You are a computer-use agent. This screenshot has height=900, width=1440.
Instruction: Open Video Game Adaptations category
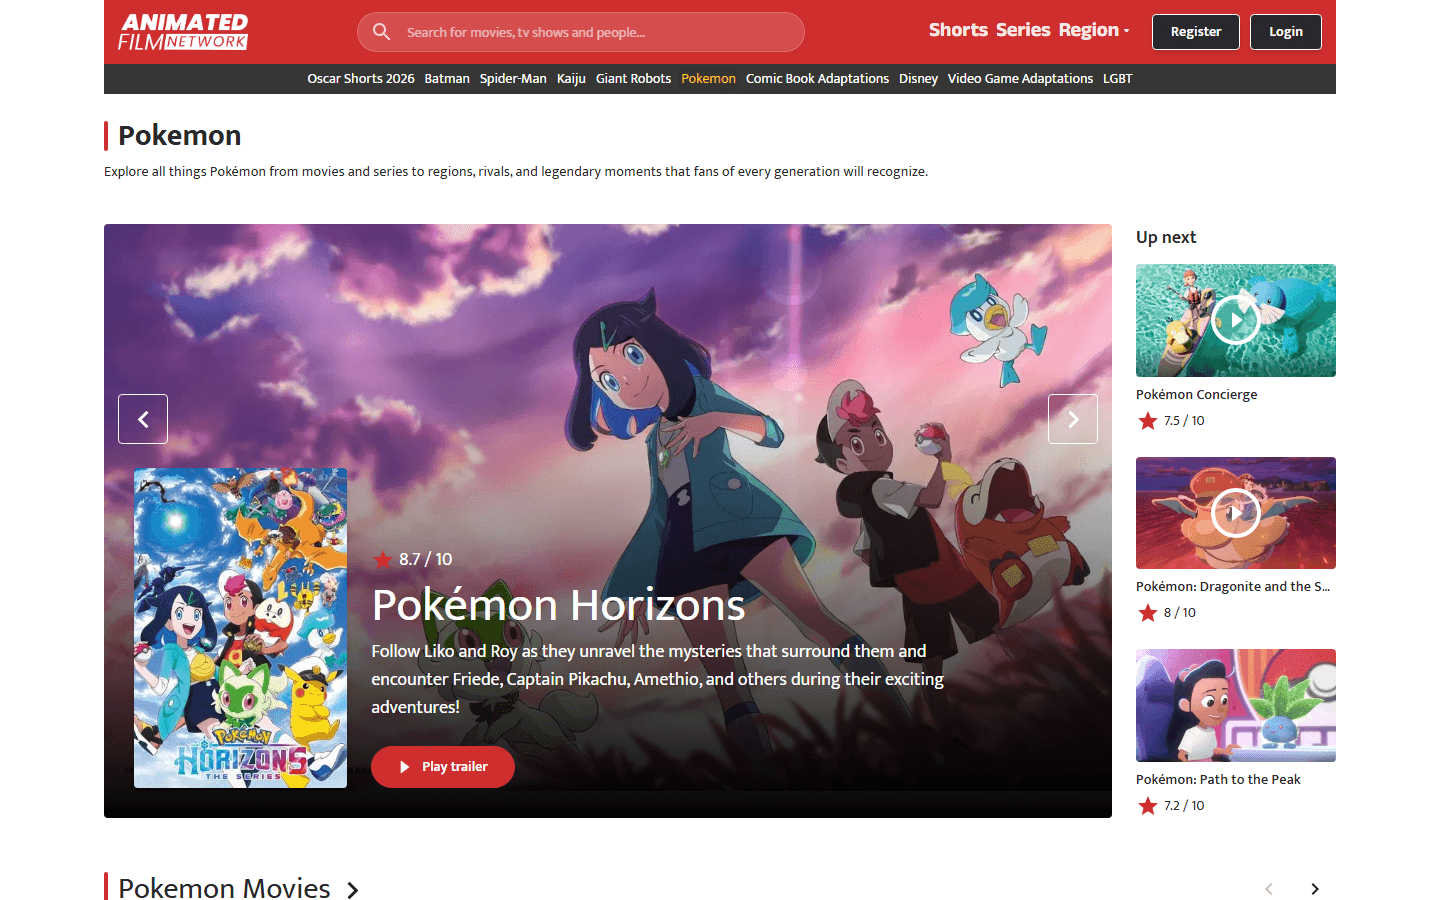pyautogui.click(x=1020, y=79)
